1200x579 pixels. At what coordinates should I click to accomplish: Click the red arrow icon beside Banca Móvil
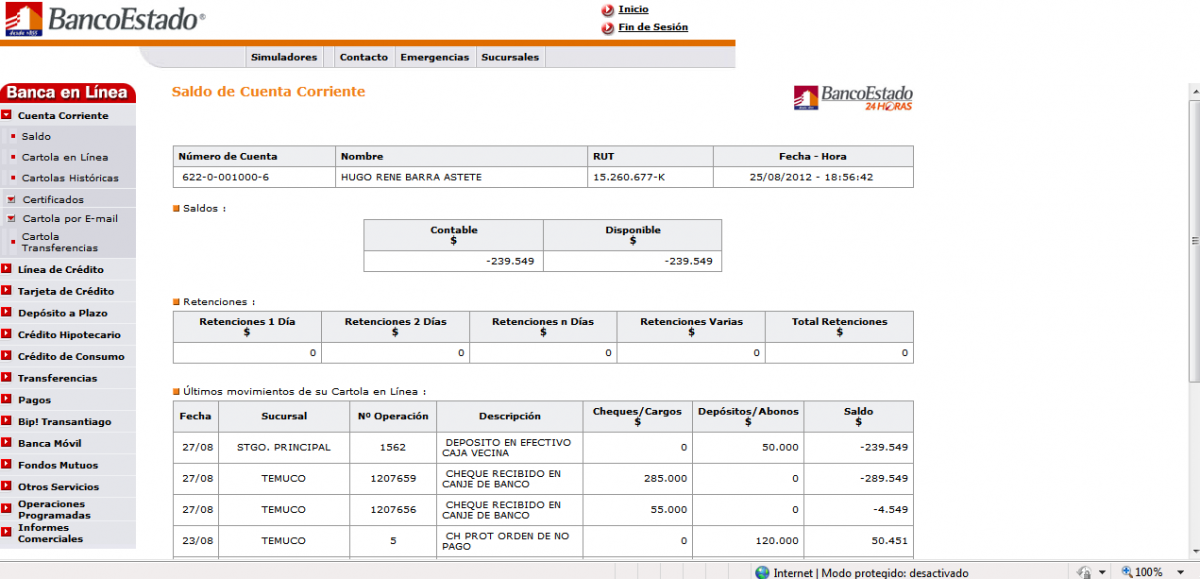click(x=7, y=443)
